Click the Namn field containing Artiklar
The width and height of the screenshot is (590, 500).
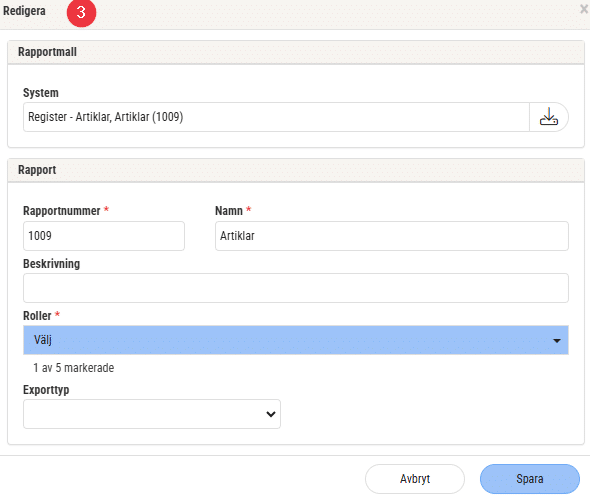(392, 236)
